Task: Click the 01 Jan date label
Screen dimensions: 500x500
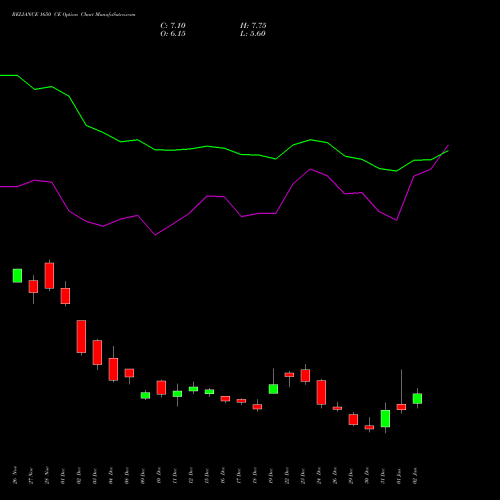Action: click(399, 475)
